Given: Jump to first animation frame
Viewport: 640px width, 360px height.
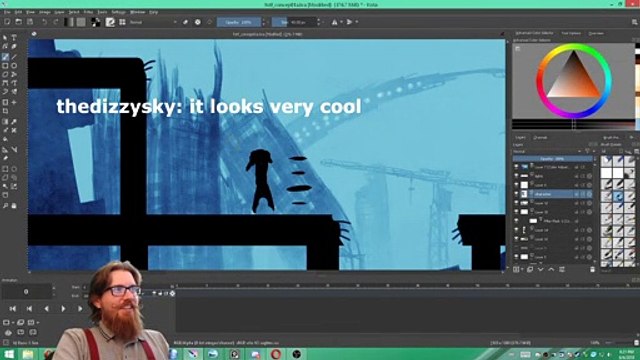Looking at the screenshot, I should [x=13, y=309].
